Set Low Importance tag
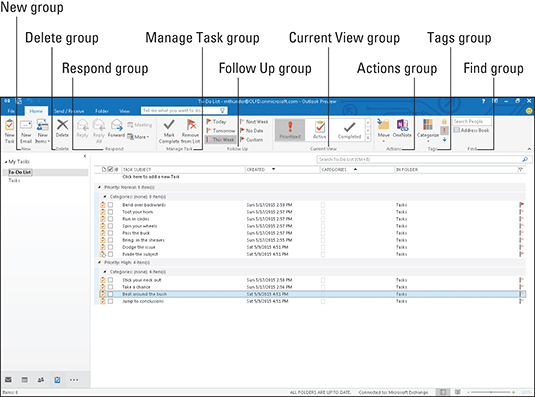Viewport: 535px width, 397px height. (x=444, y=139)
